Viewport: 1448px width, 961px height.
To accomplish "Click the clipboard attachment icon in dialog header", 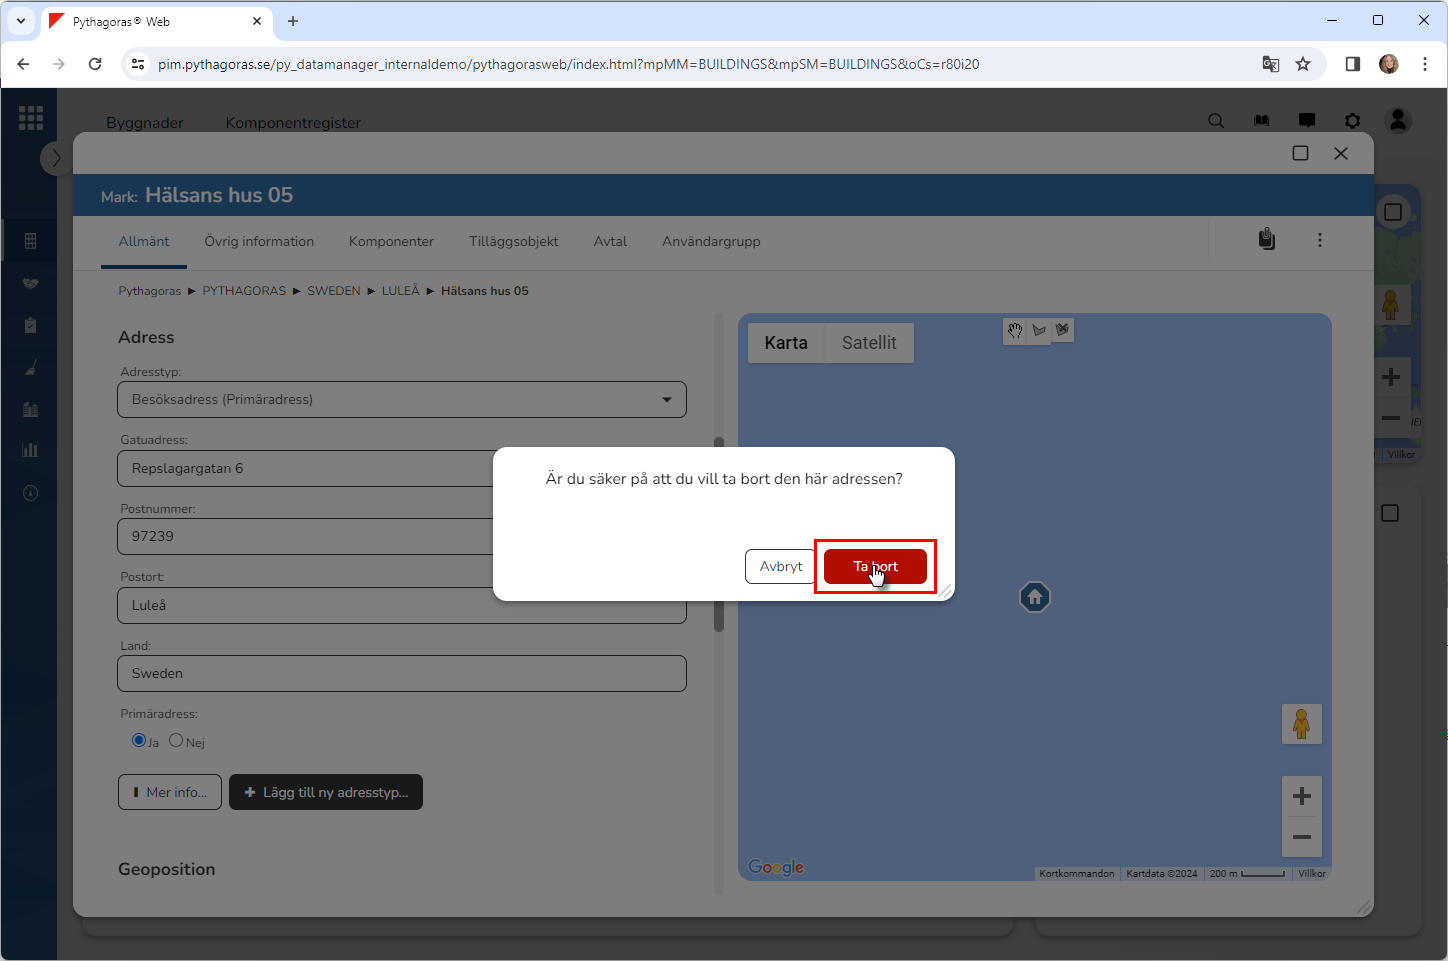I will (1266, 239).
